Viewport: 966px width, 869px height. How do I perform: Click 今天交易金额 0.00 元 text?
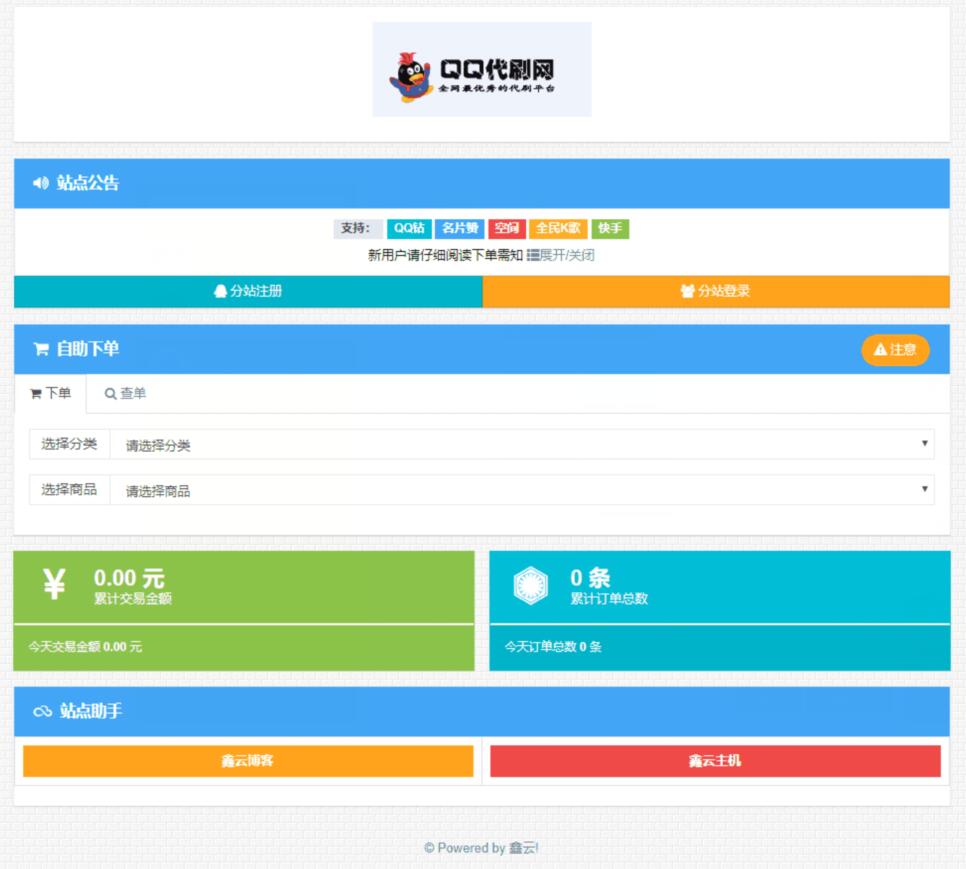pos(85,647)
